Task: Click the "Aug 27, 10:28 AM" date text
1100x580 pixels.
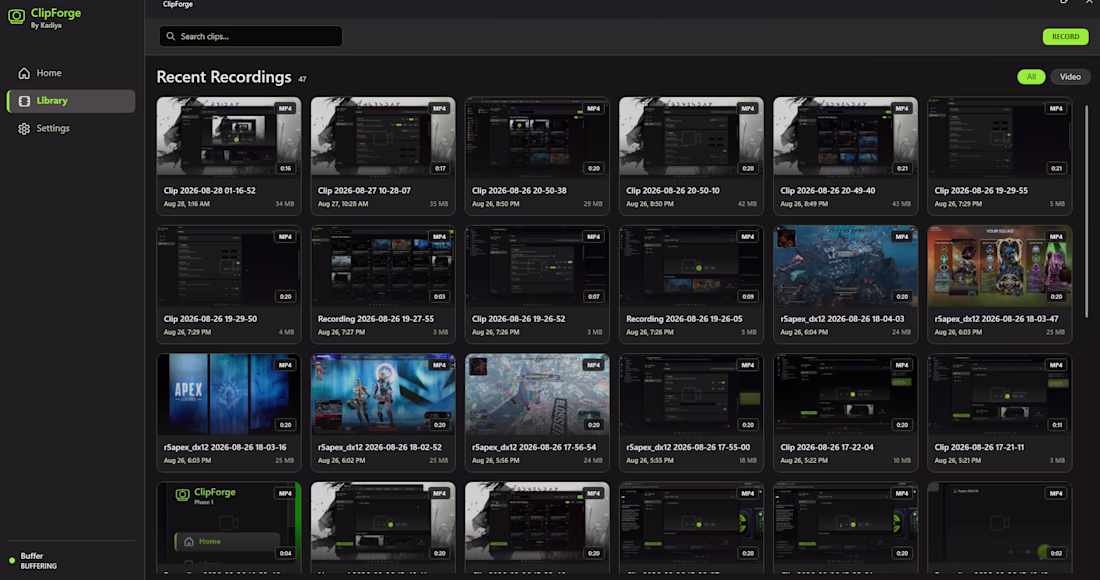Action: 343,204
